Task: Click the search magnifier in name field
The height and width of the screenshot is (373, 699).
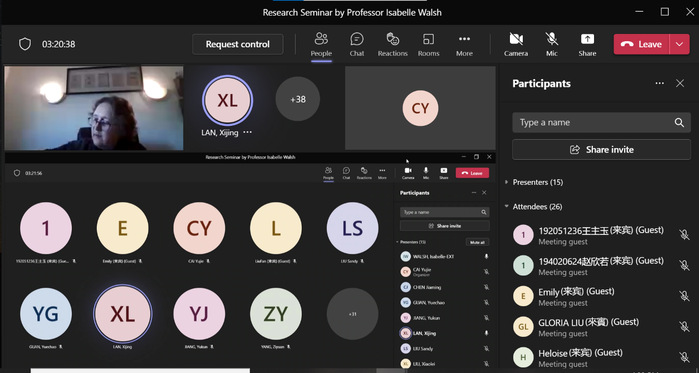Action: coord(679,123)
